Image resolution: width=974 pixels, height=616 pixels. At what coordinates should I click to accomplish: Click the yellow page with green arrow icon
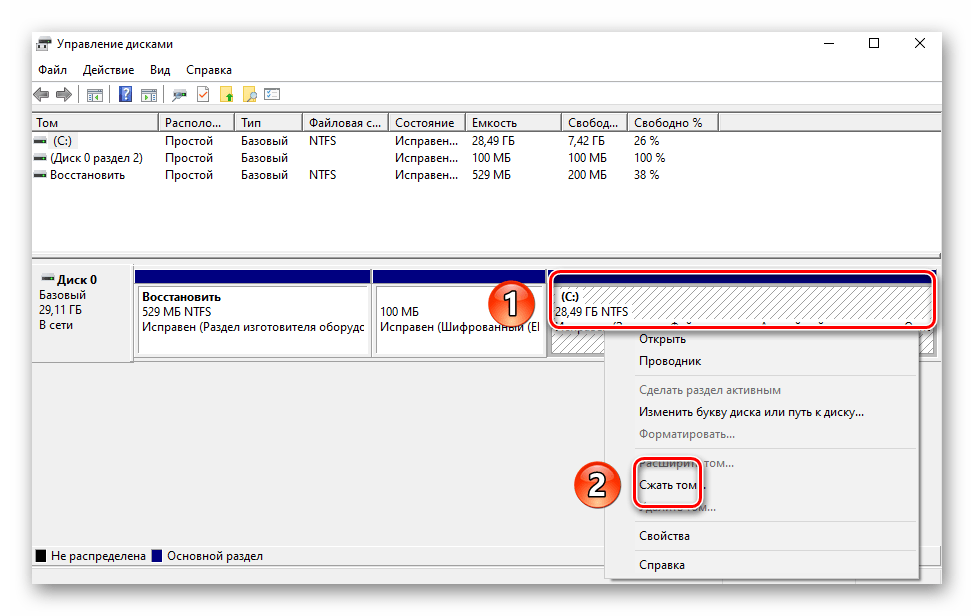227,95
